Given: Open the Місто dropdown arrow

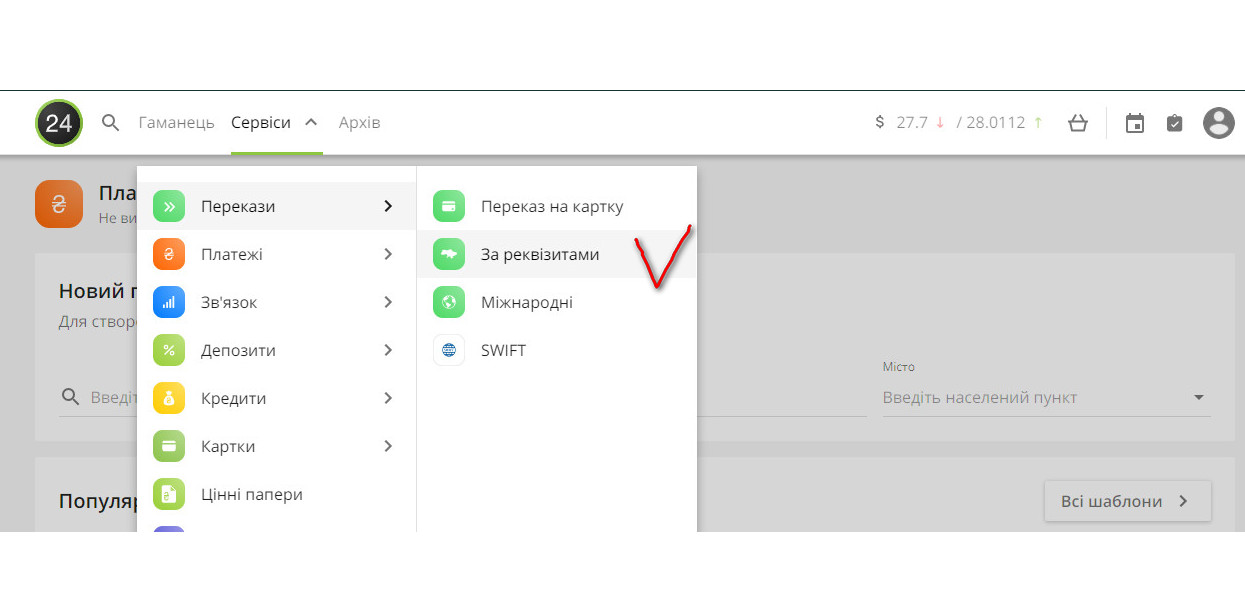Looking at the screenshot, I should click(x=1199, y=398).
